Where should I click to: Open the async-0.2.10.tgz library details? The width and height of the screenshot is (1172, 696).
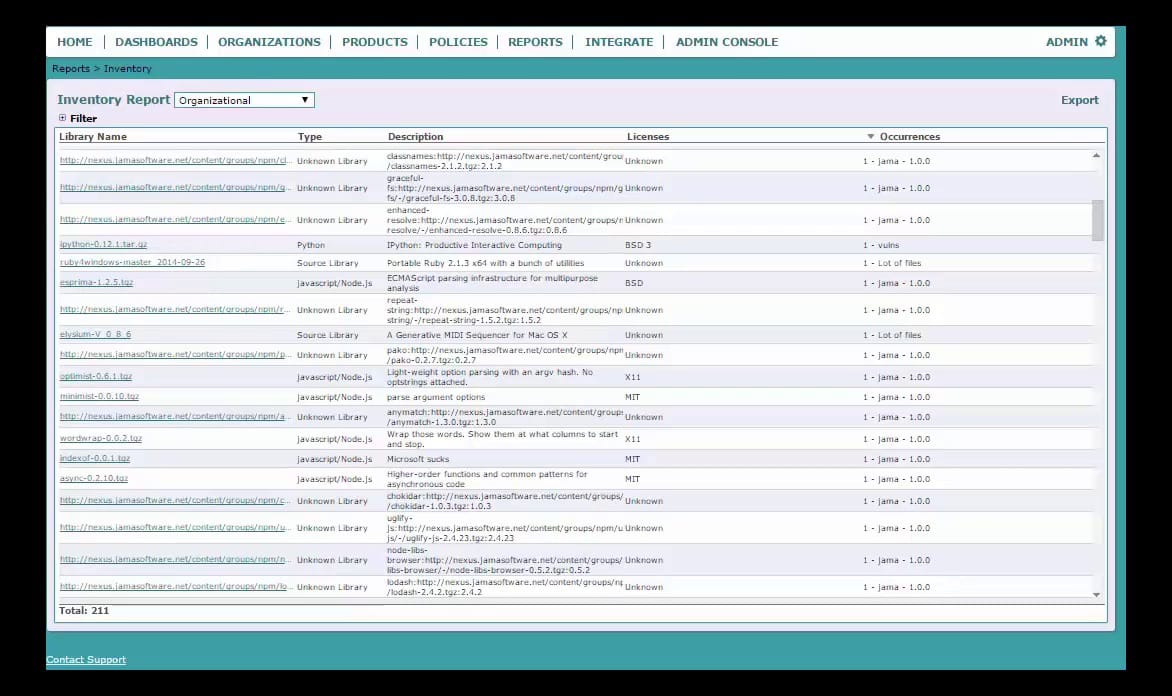(x=93, y=479)
